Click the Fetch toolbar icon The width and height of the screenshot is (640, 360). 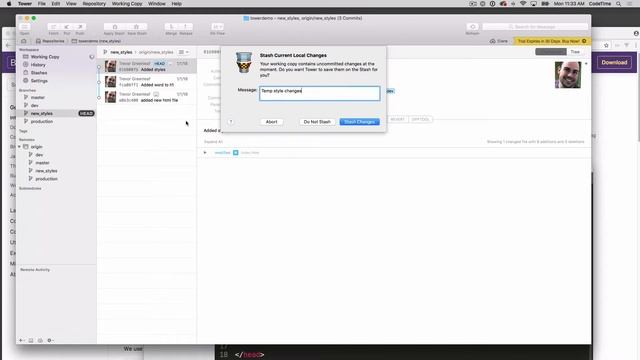tap(53, 27)
